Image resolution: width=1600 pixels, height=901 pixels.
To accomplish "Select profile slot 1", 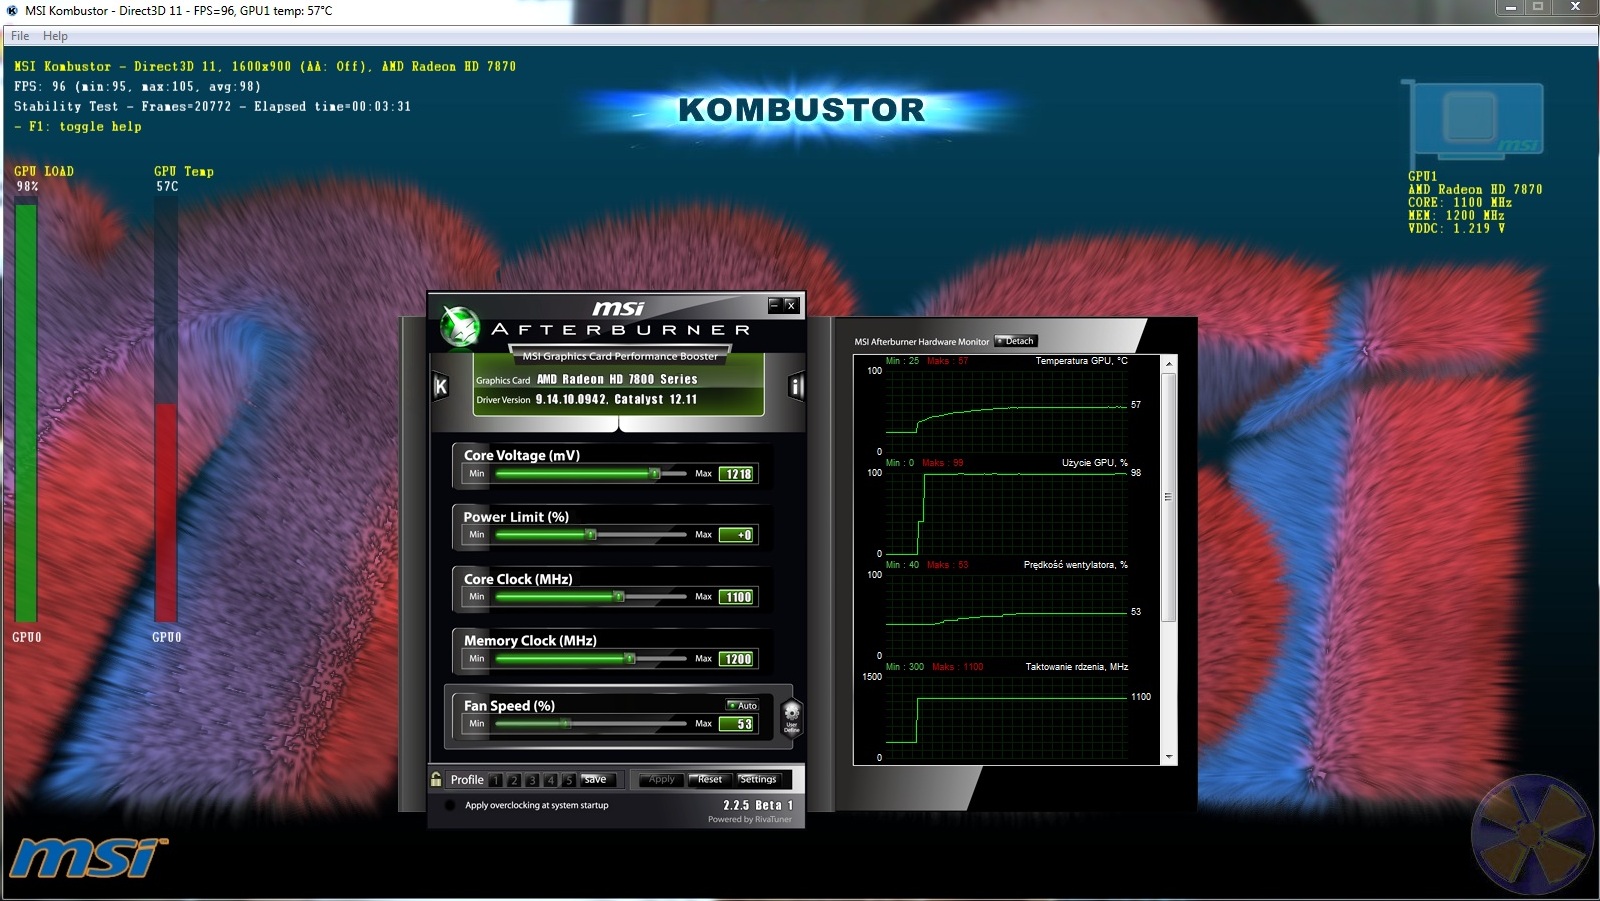I will 496,780.
